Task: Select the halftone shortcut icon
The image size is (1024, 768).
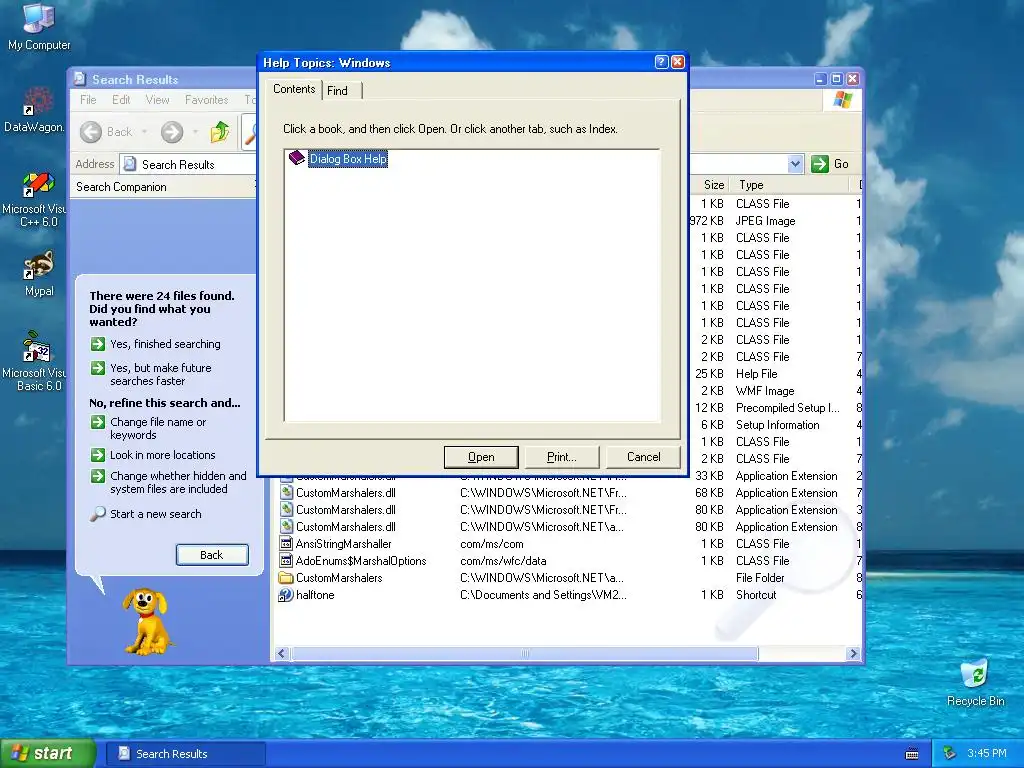Action: click(x=286, y=595)
